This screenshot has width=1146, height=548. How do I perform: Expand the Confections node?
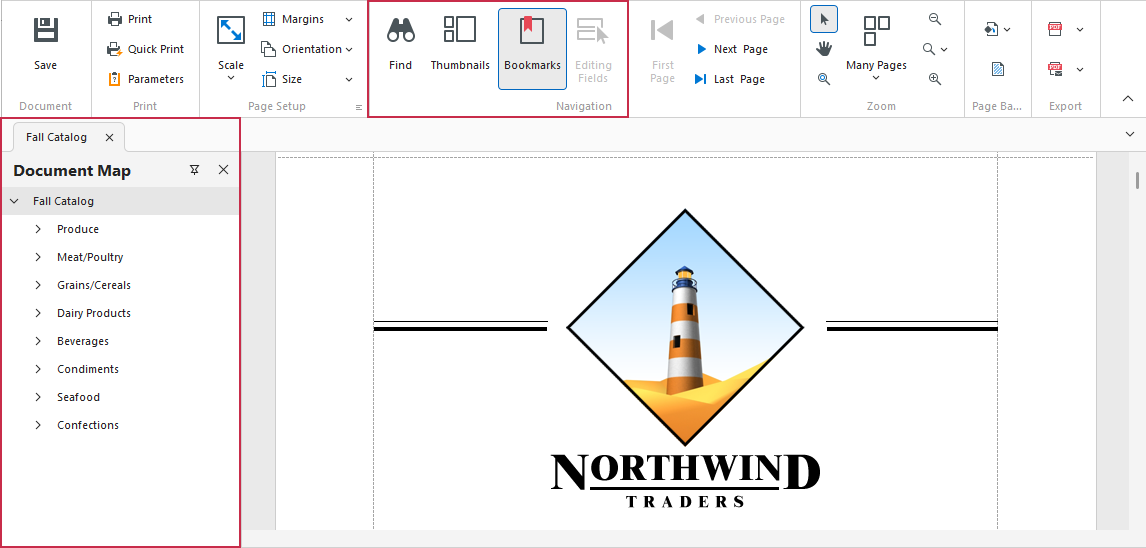(x=38, y=425)
